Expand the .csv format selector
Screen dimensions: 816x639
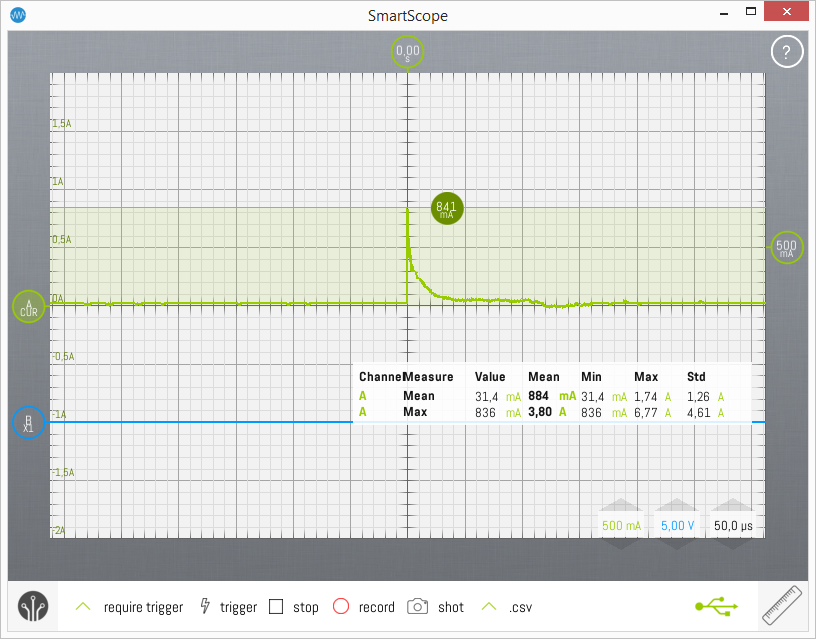click(489, 607)
